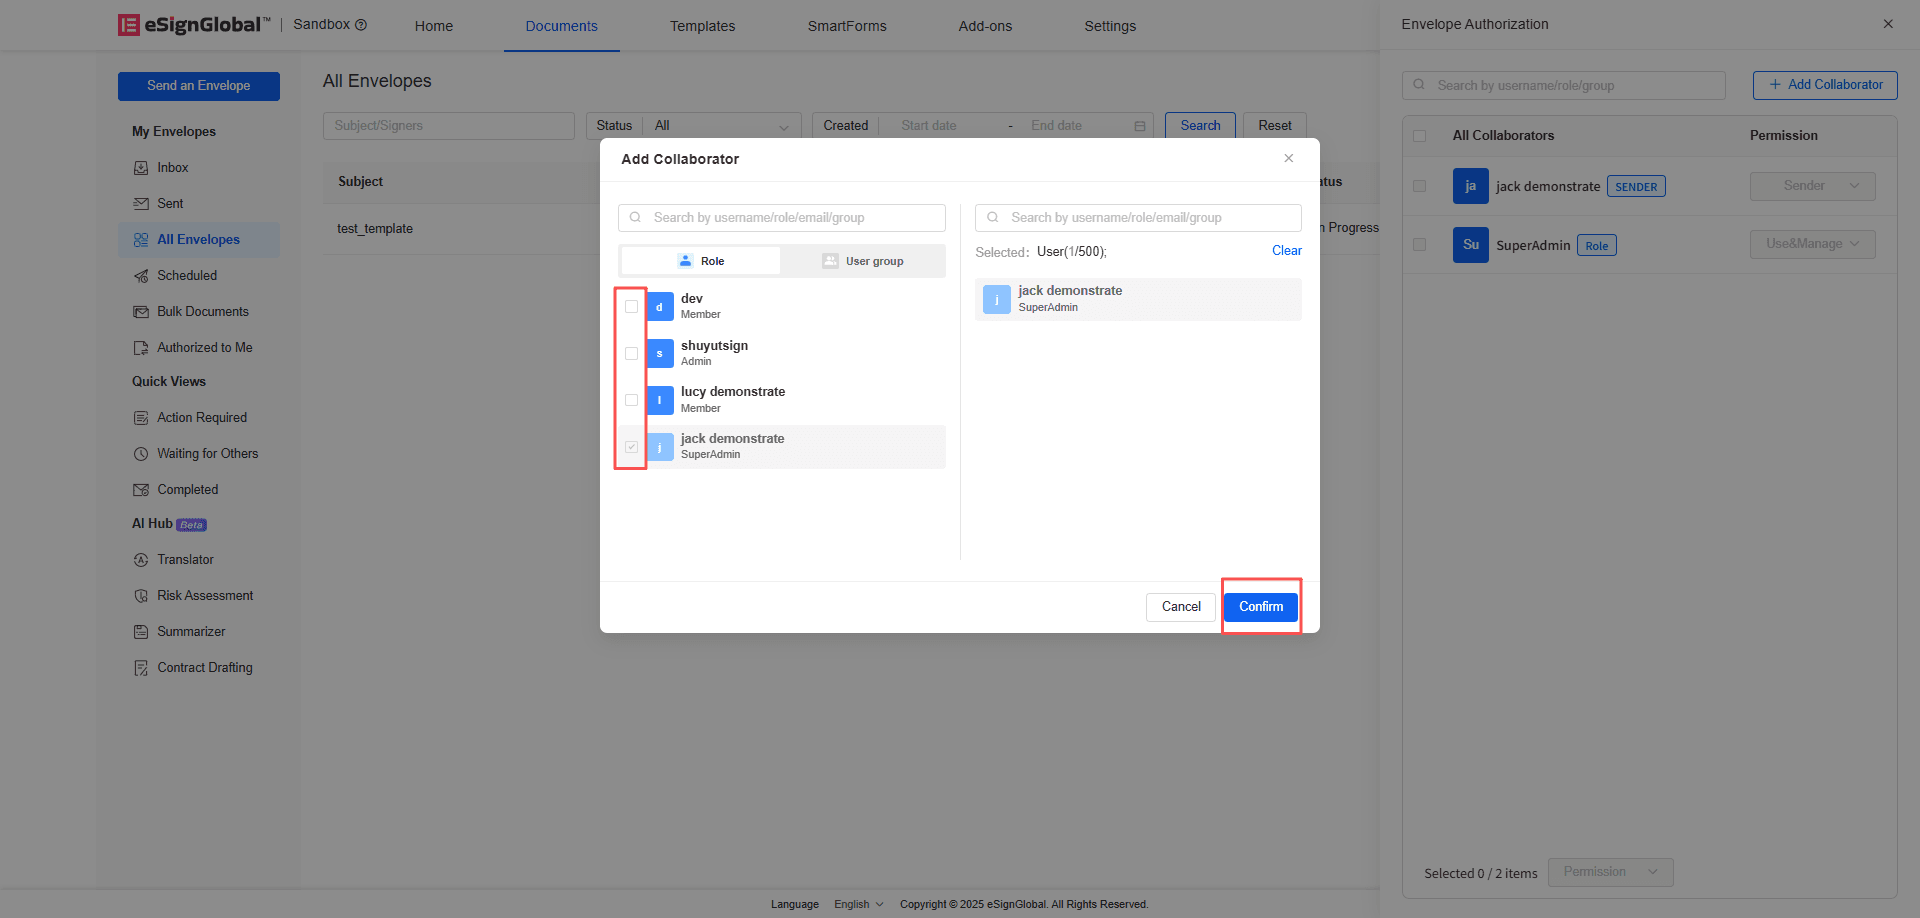Tick the lucy demonstrate checkbox
Screen dimensions: 1920x918
[x=631, y=400]
